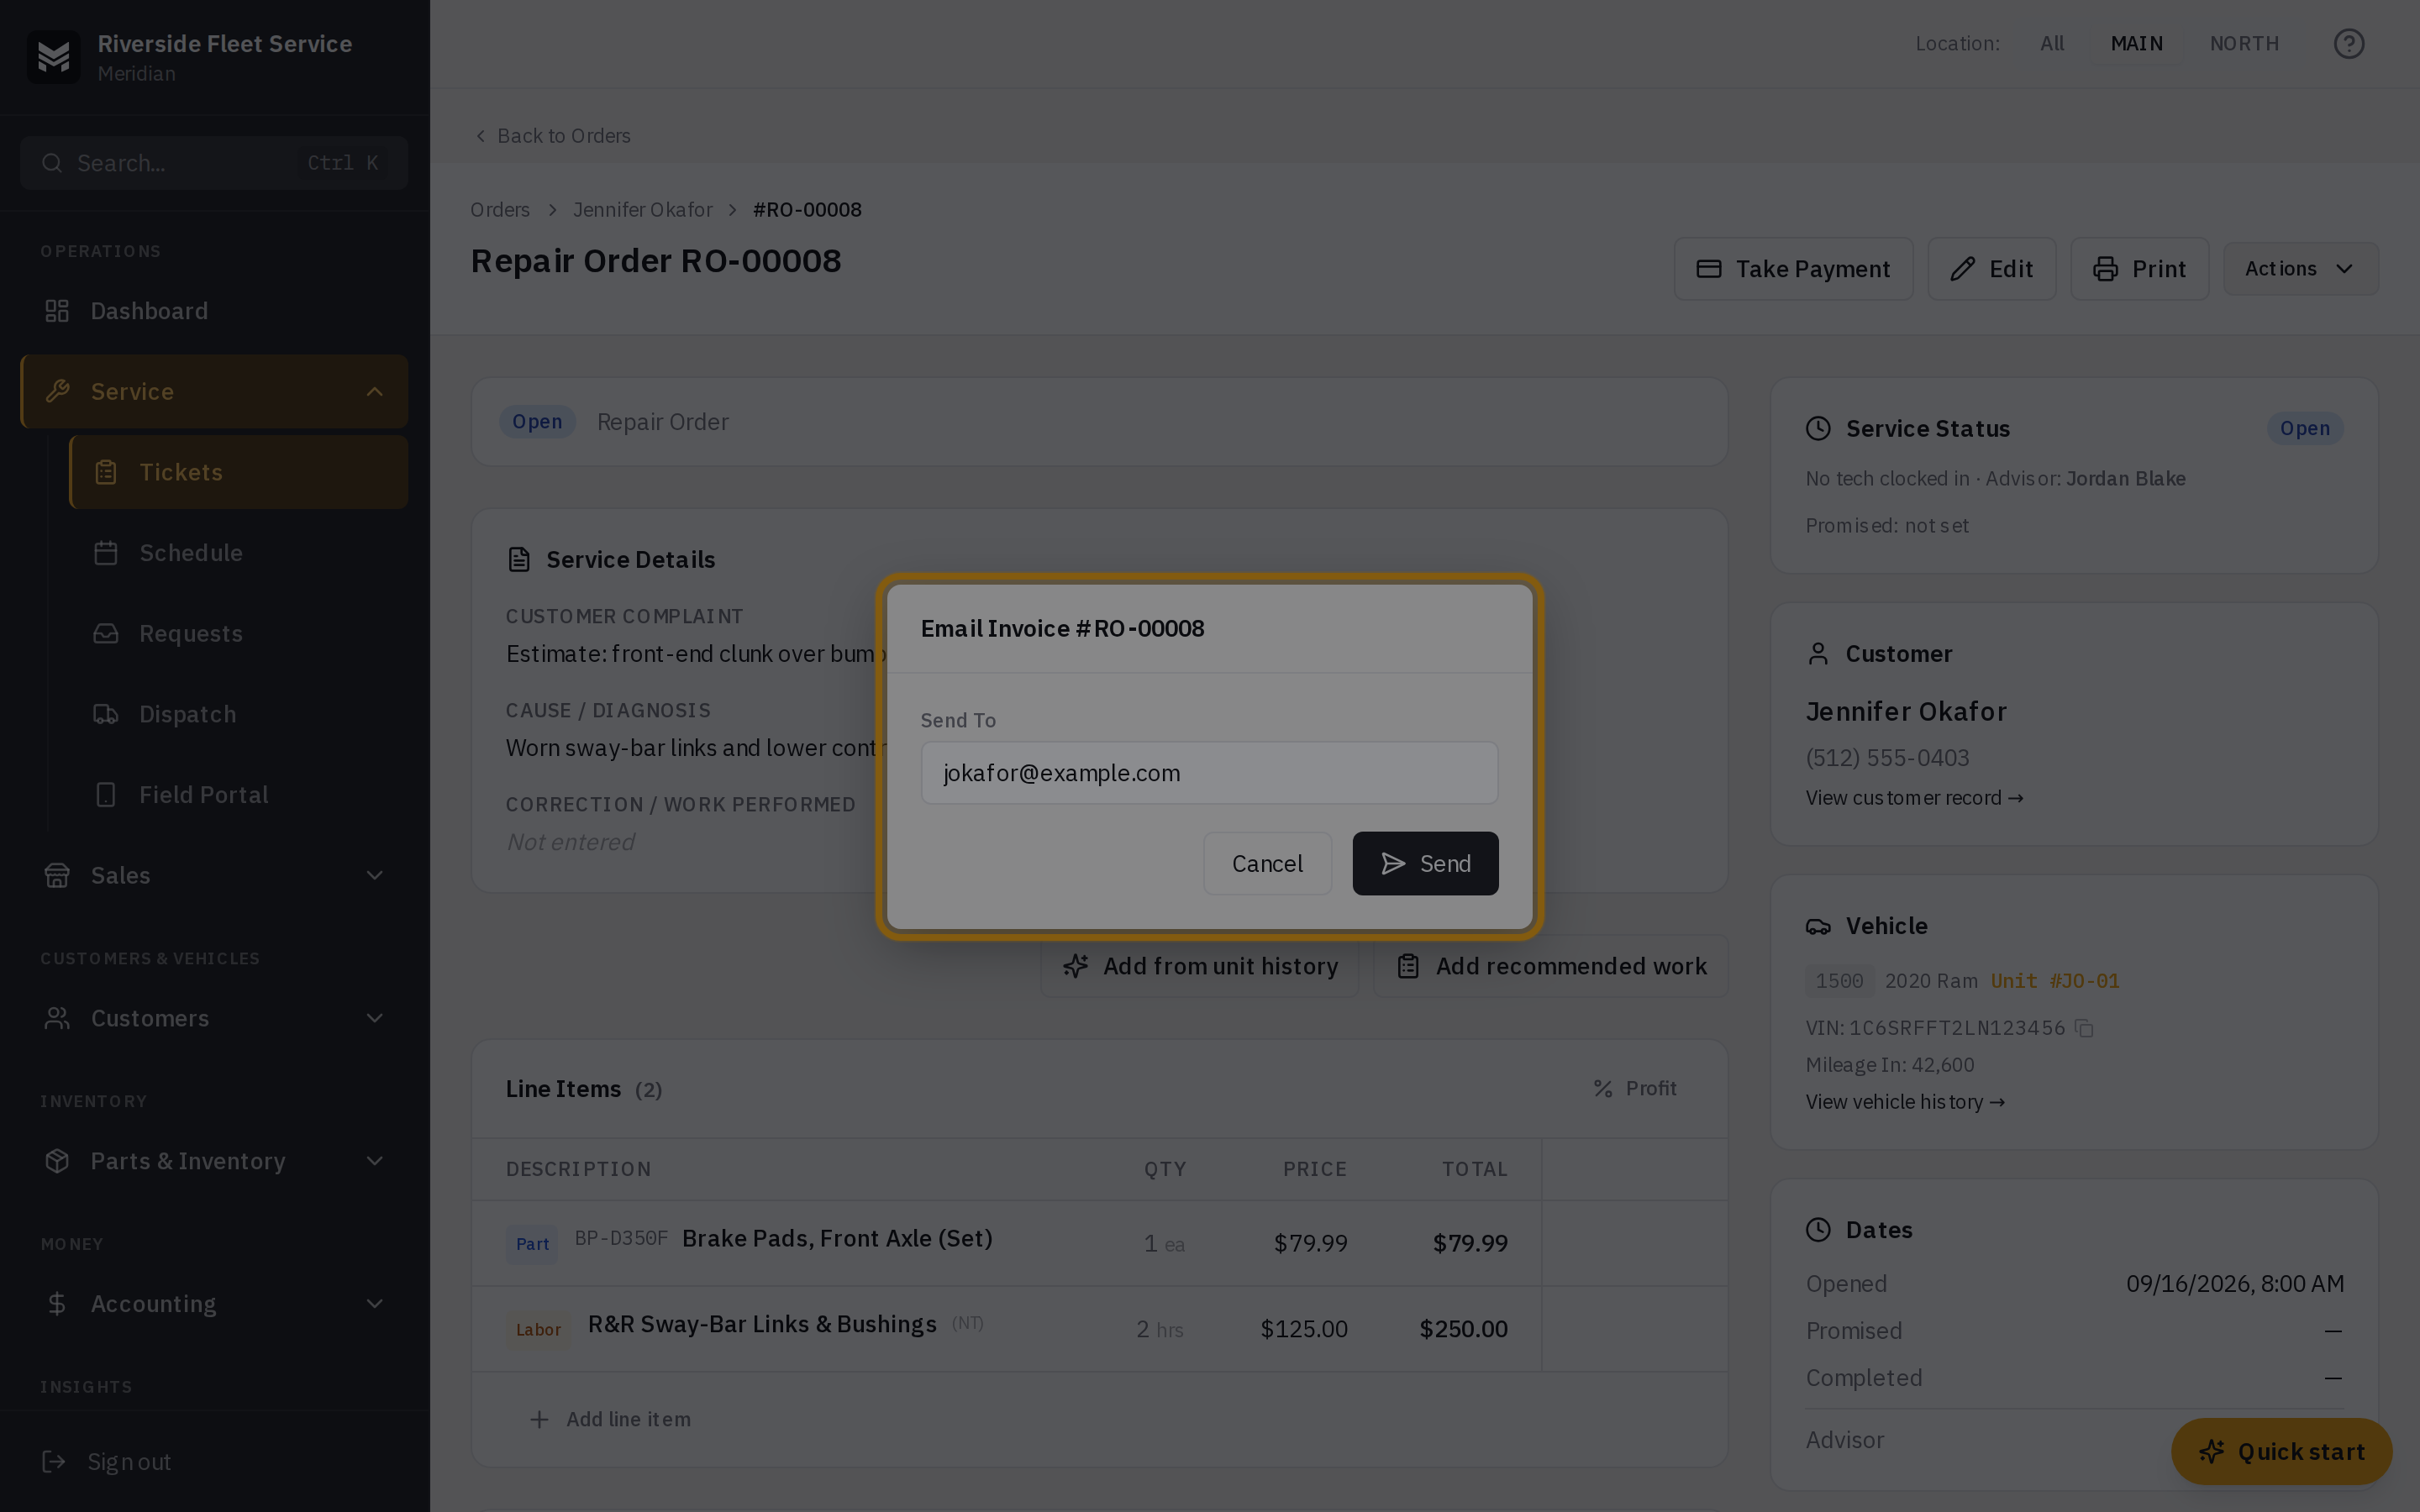Expand the Sales section chevron
Viewport: 2420px width, 1512px height.
[375, 876]
